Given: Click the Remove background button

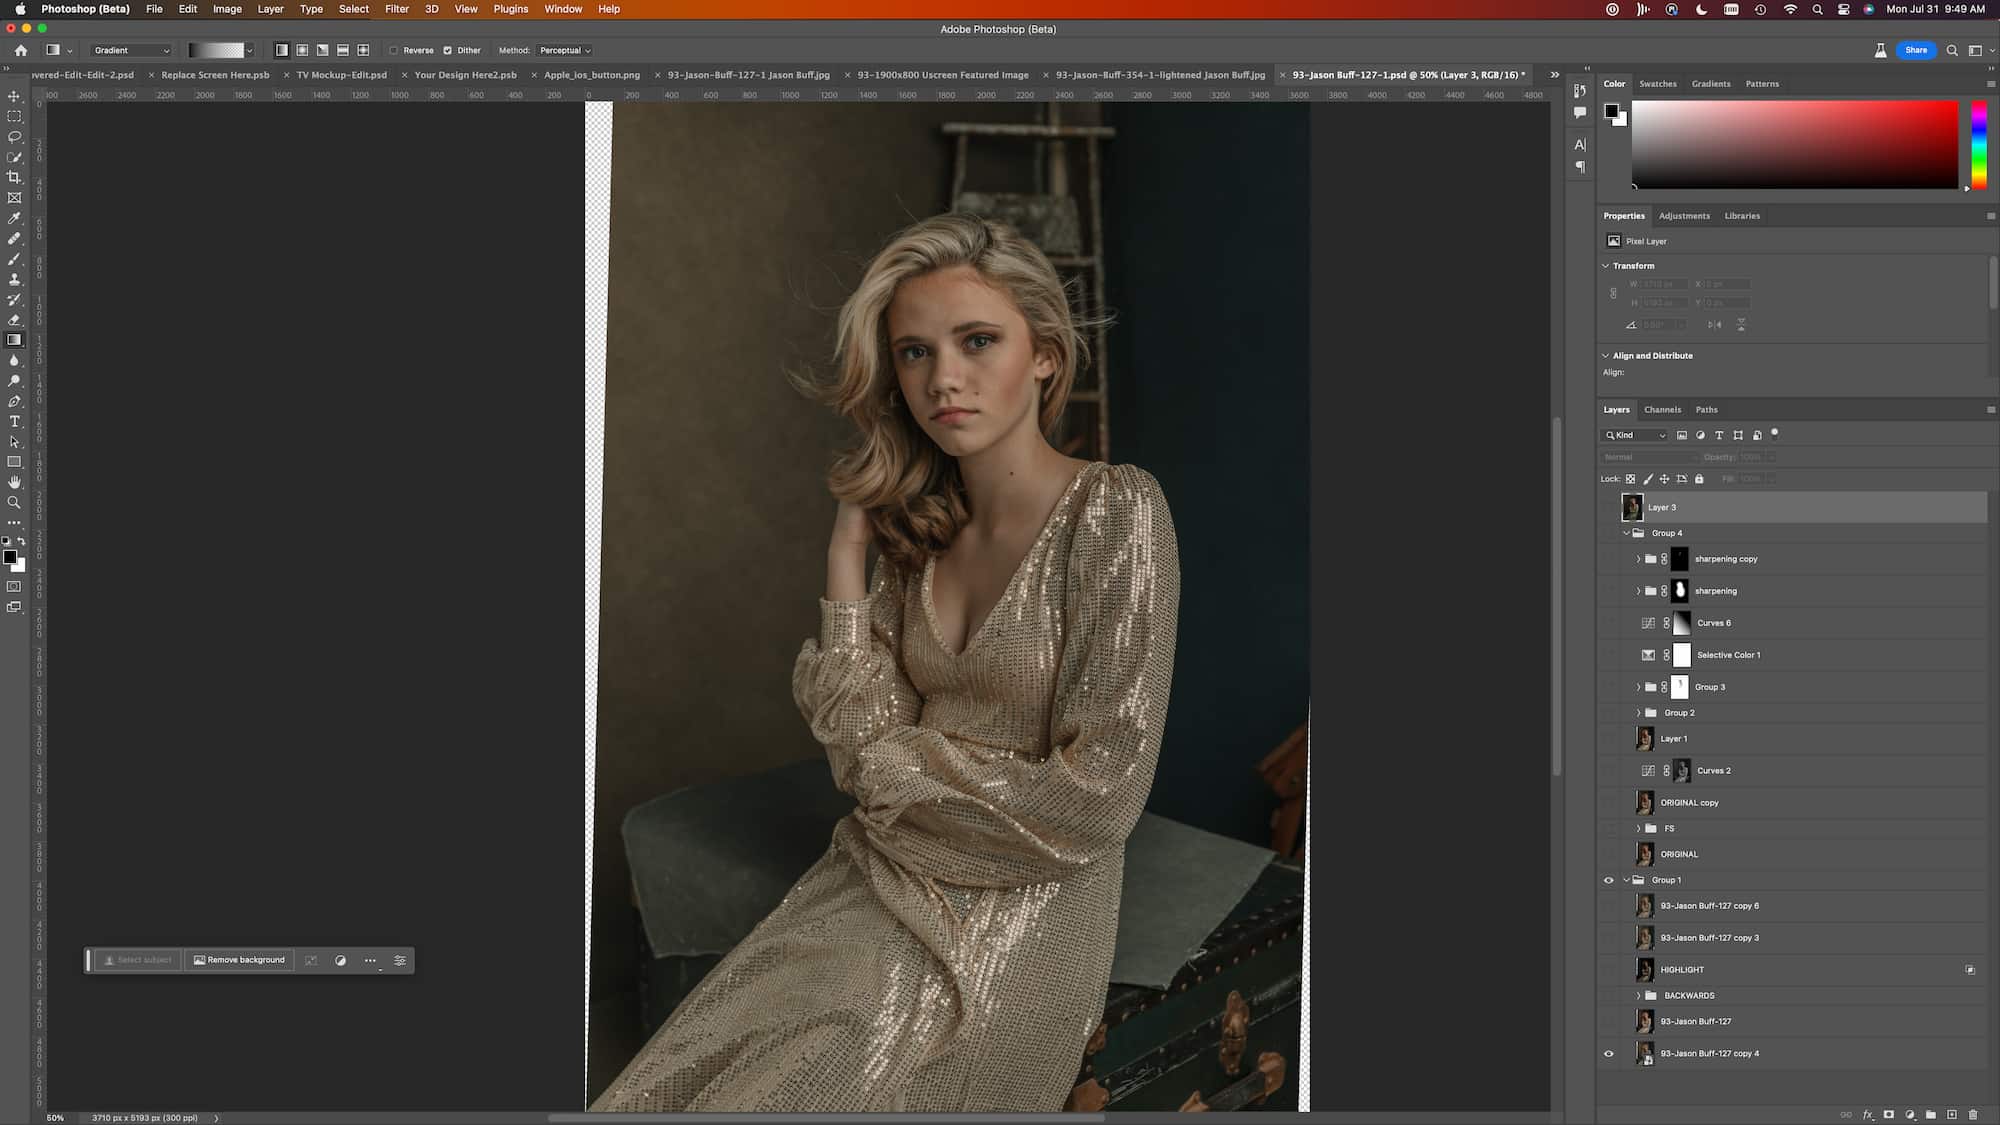Looking at the screenshot, I should 239,960.
